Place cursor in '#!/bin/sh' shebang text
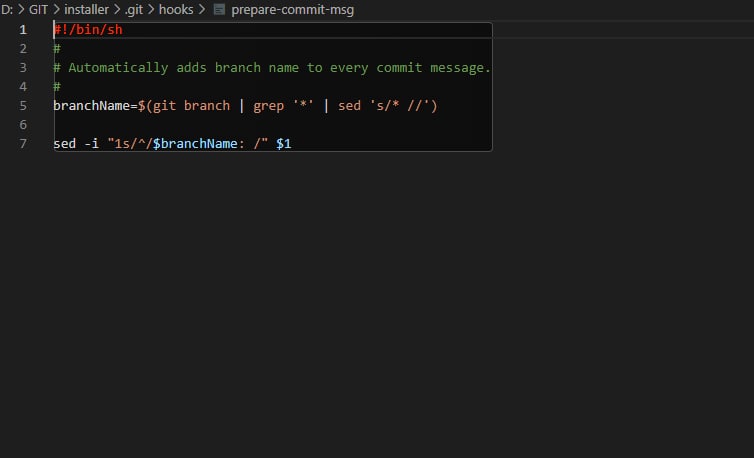 click(88, 30)
